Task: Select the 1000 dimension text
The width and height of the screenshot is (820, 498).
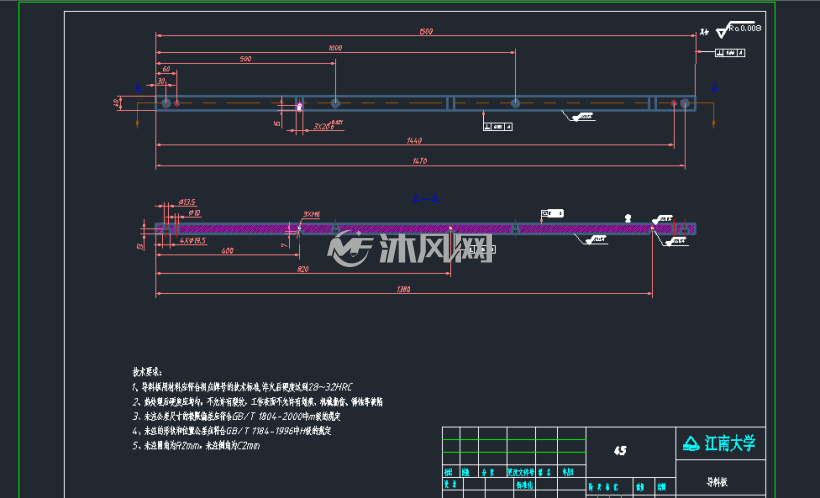Action: [x=335, y=48]
